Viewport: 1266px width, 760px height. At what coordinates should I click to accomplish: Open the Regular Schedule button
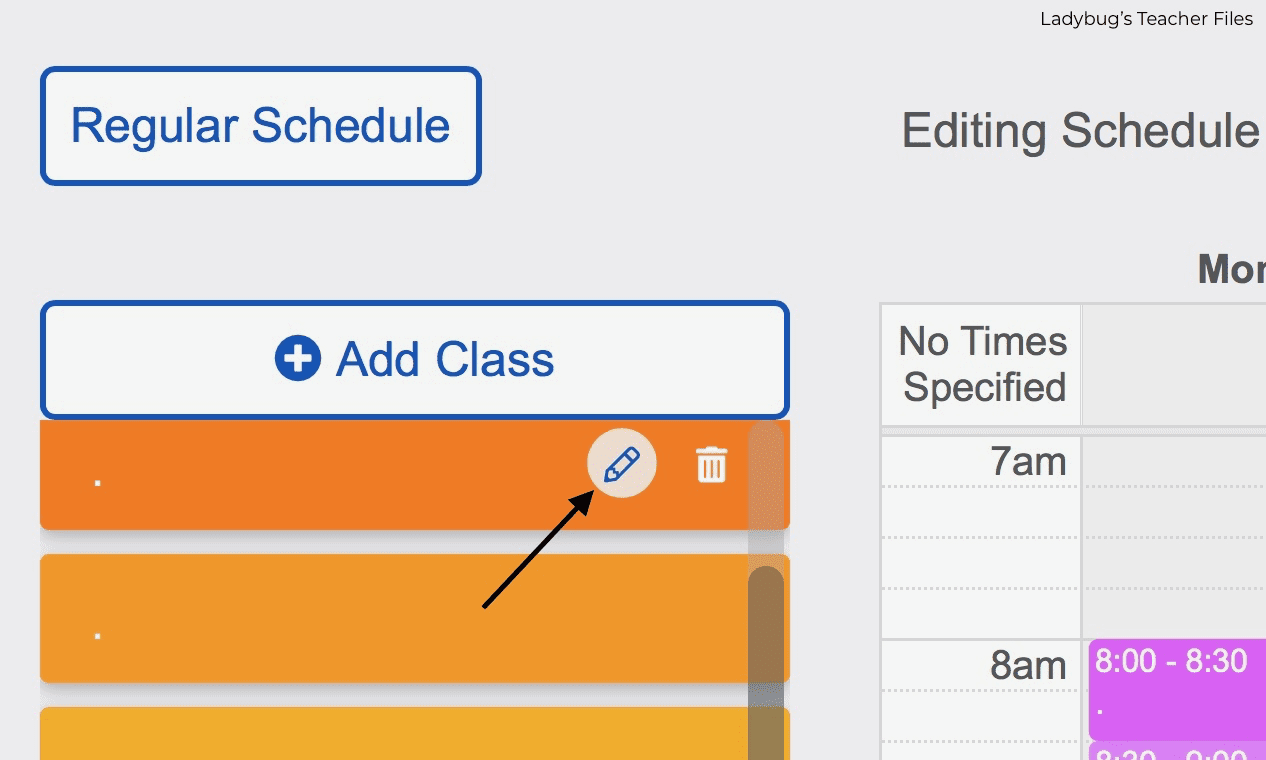(x=261, y=126)
